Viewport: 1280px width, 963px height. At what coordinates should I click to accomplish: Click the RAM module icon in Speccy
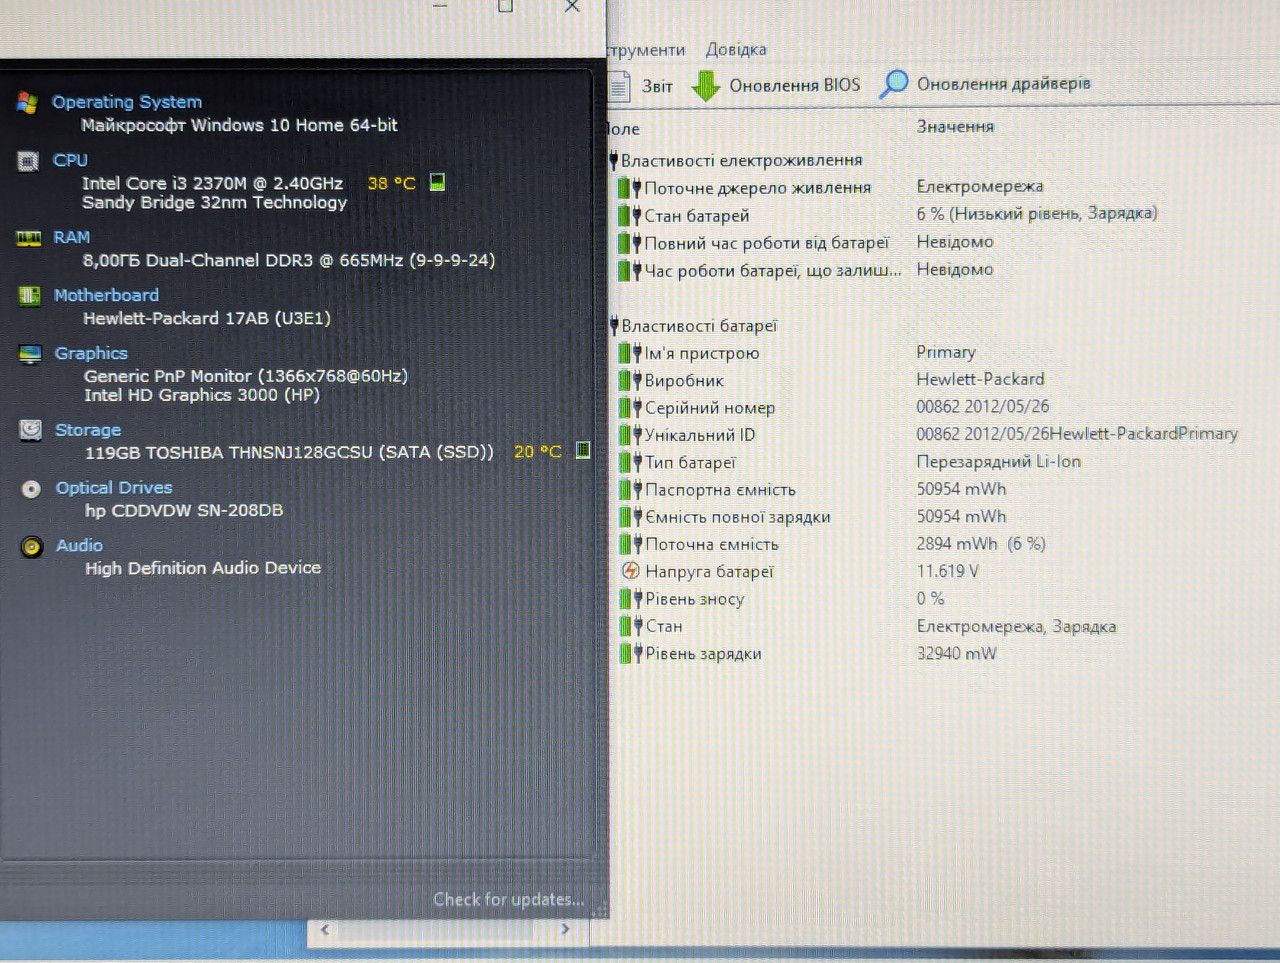tap(29, 238)
